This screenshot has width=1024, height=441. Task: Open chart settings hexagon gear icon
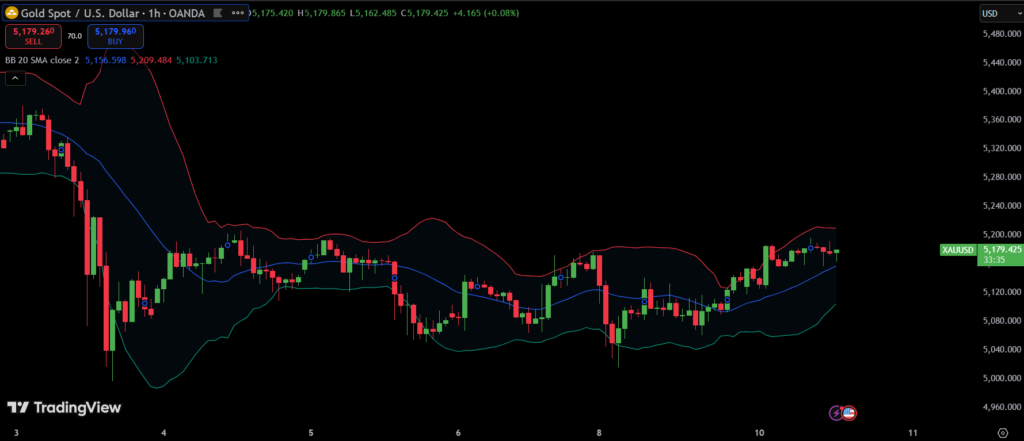click(1002, 432)
